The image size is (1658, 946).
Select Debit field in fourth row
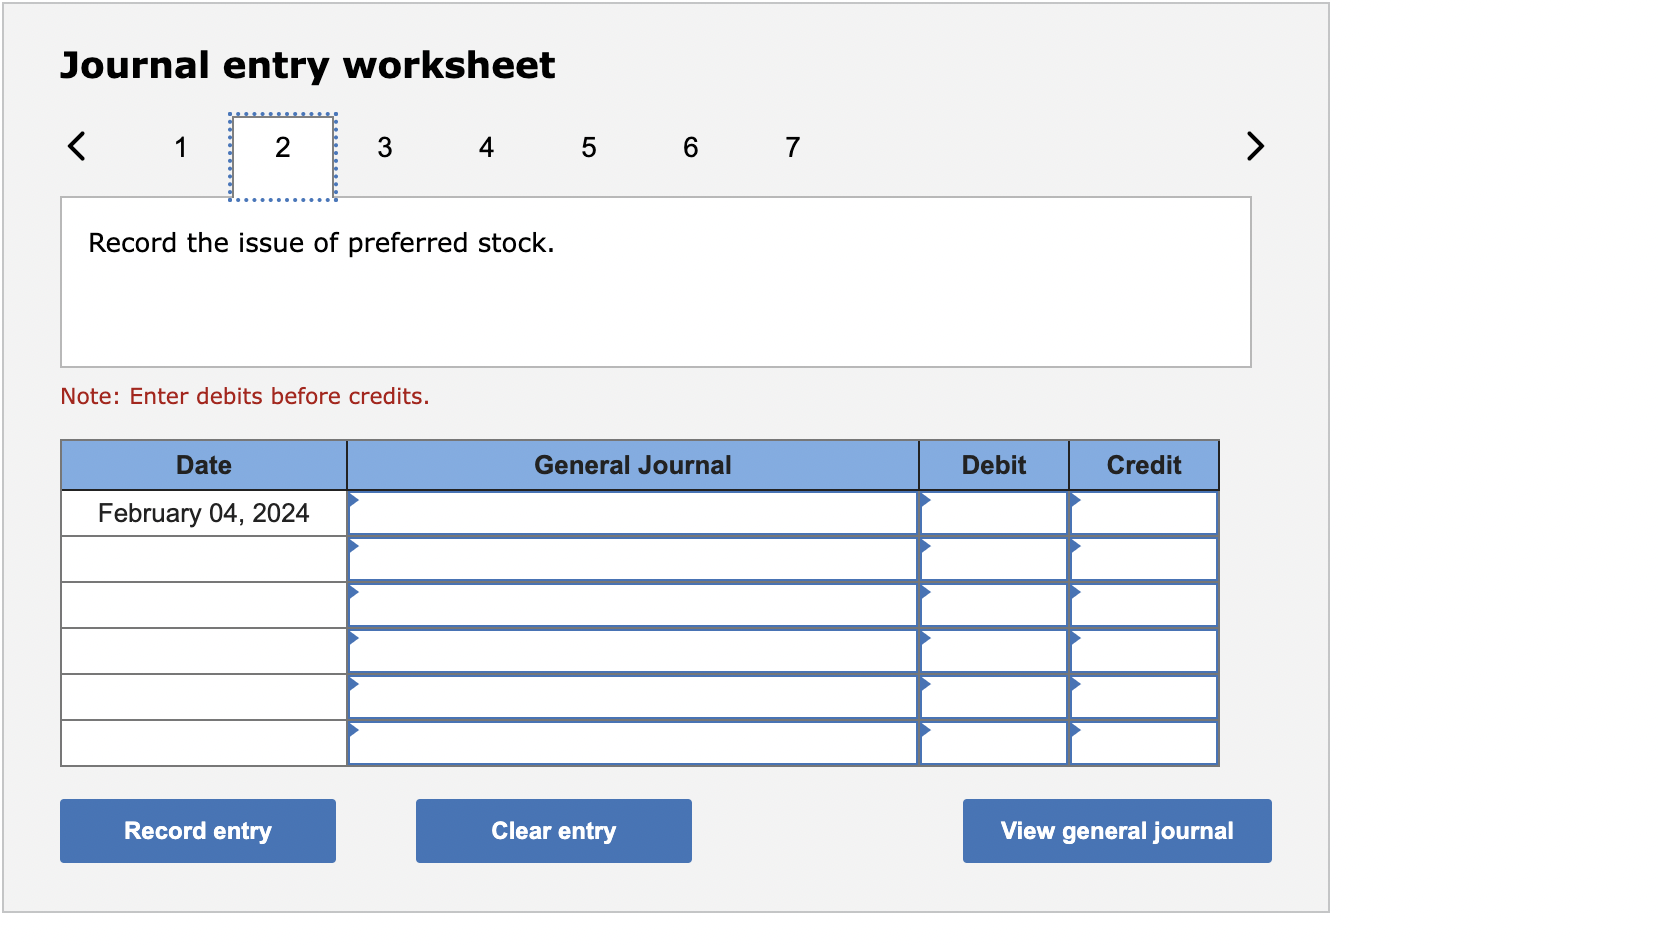click(994, 651)
